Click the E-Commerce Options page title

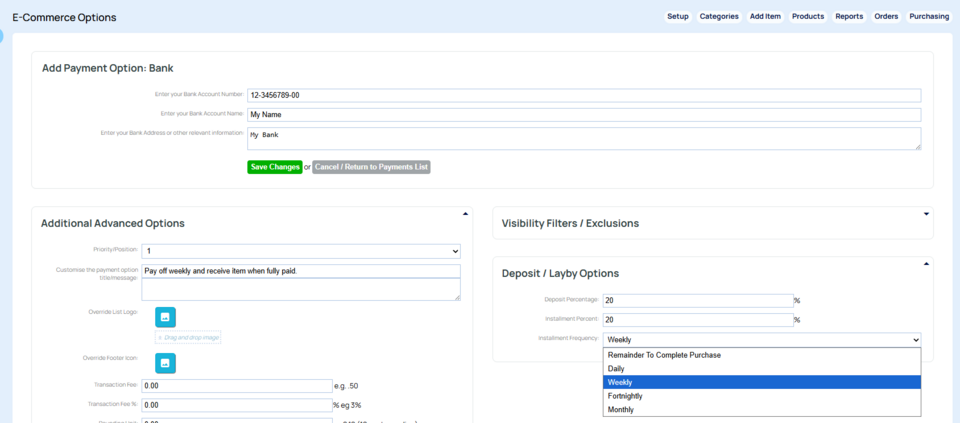64,18
